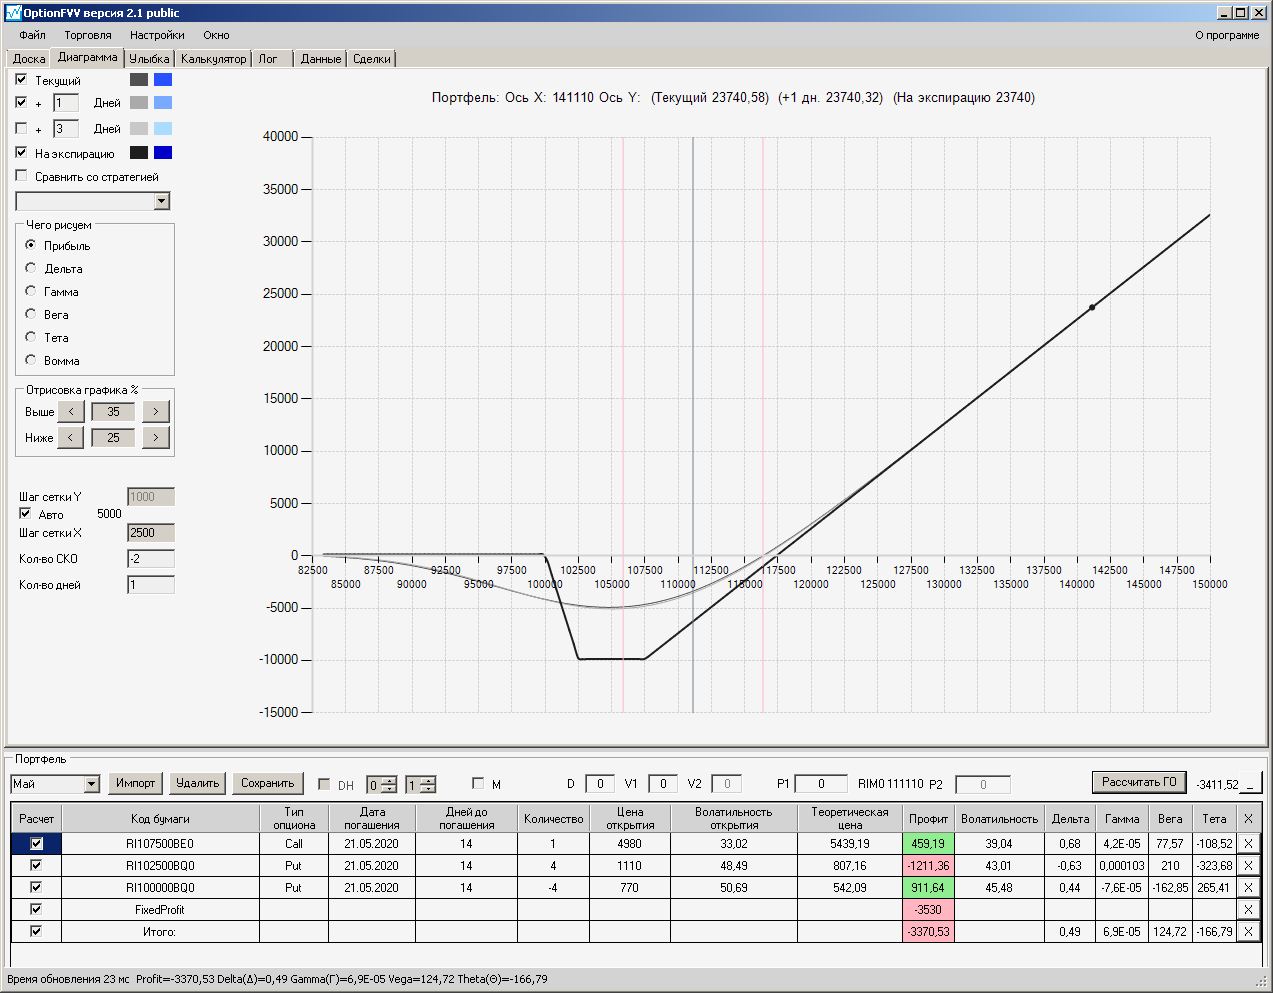
Task: Click the D input field in portfolio toolbar
Action: coord(600,784)
